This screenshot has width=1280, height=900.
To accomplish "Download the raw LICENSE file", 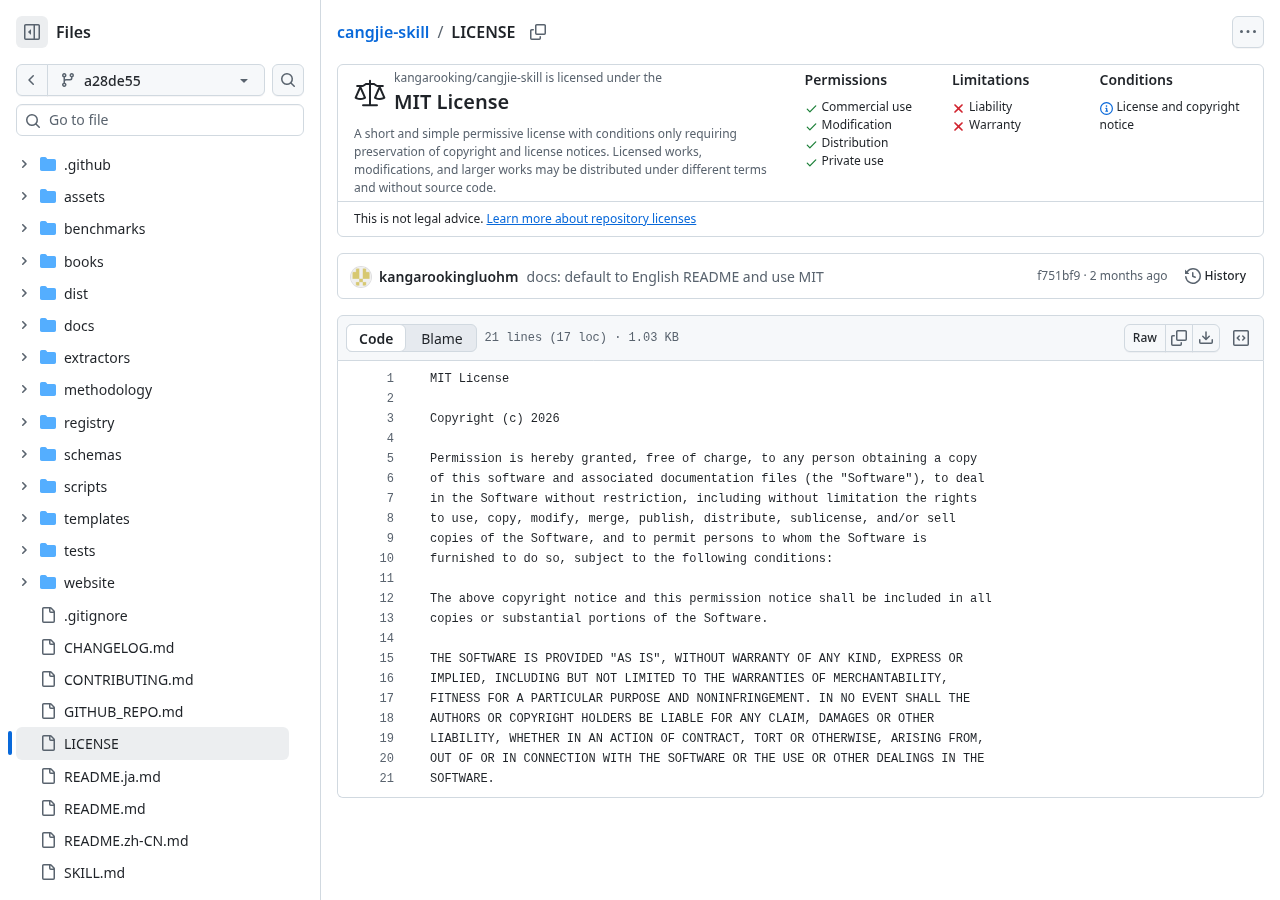I will (1206, 338).
